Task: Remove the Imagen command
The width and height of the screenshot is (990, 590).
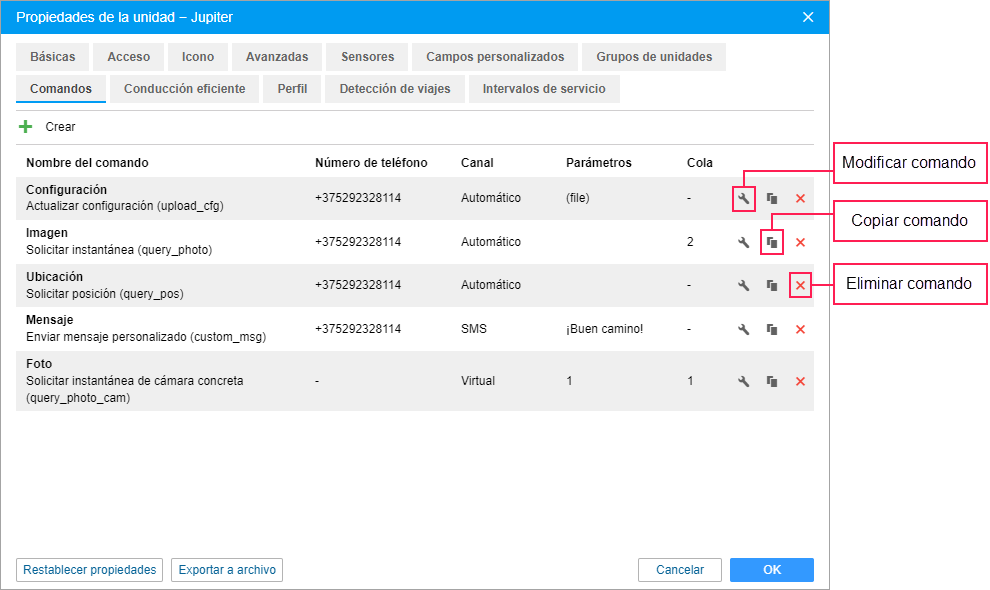Action: pyautogui.click(x=800, y=242)
